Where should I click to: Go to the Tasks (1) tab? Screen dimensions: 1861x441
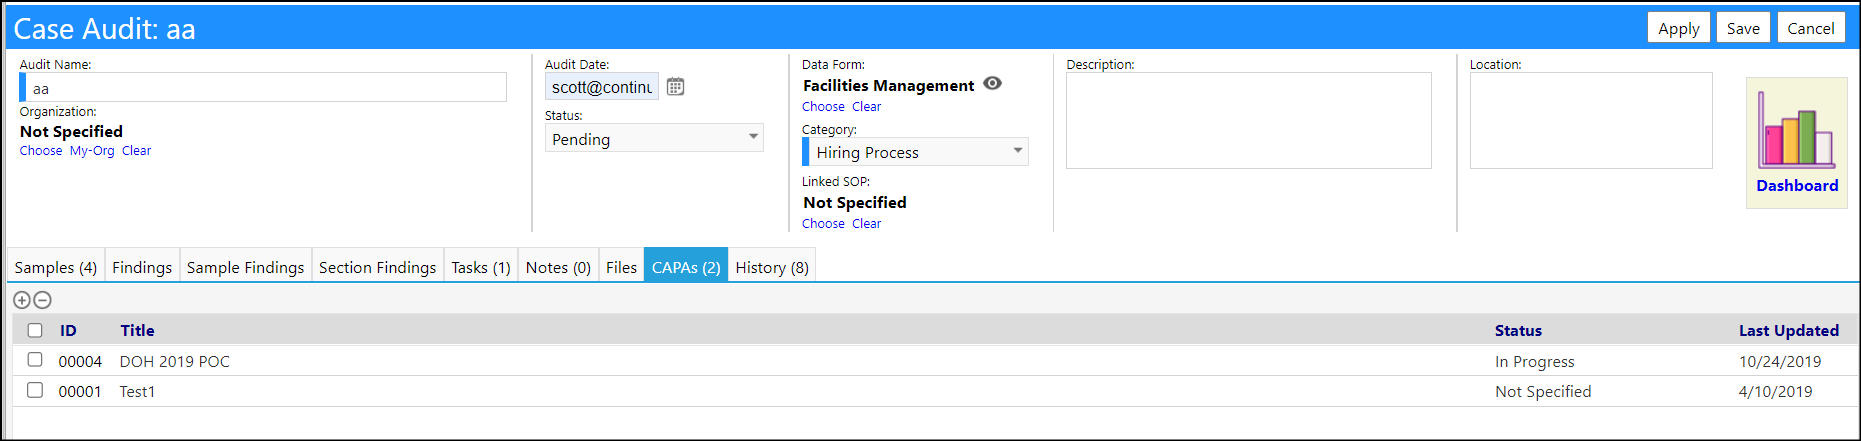(x=481, y=267)
